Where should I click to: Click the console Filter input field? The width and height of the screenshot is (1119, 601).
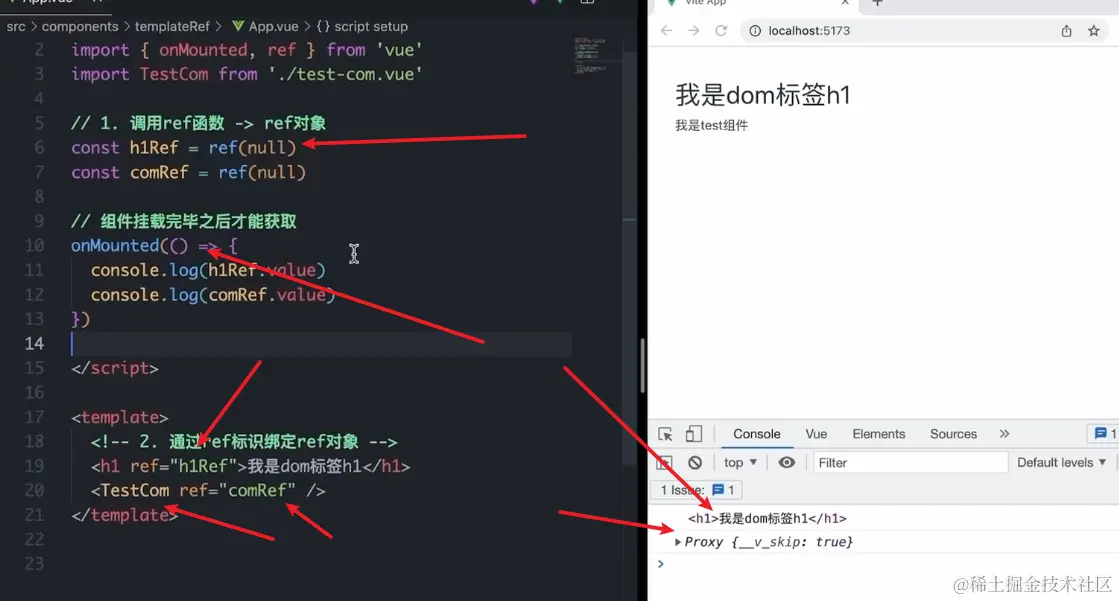(910, 463)
